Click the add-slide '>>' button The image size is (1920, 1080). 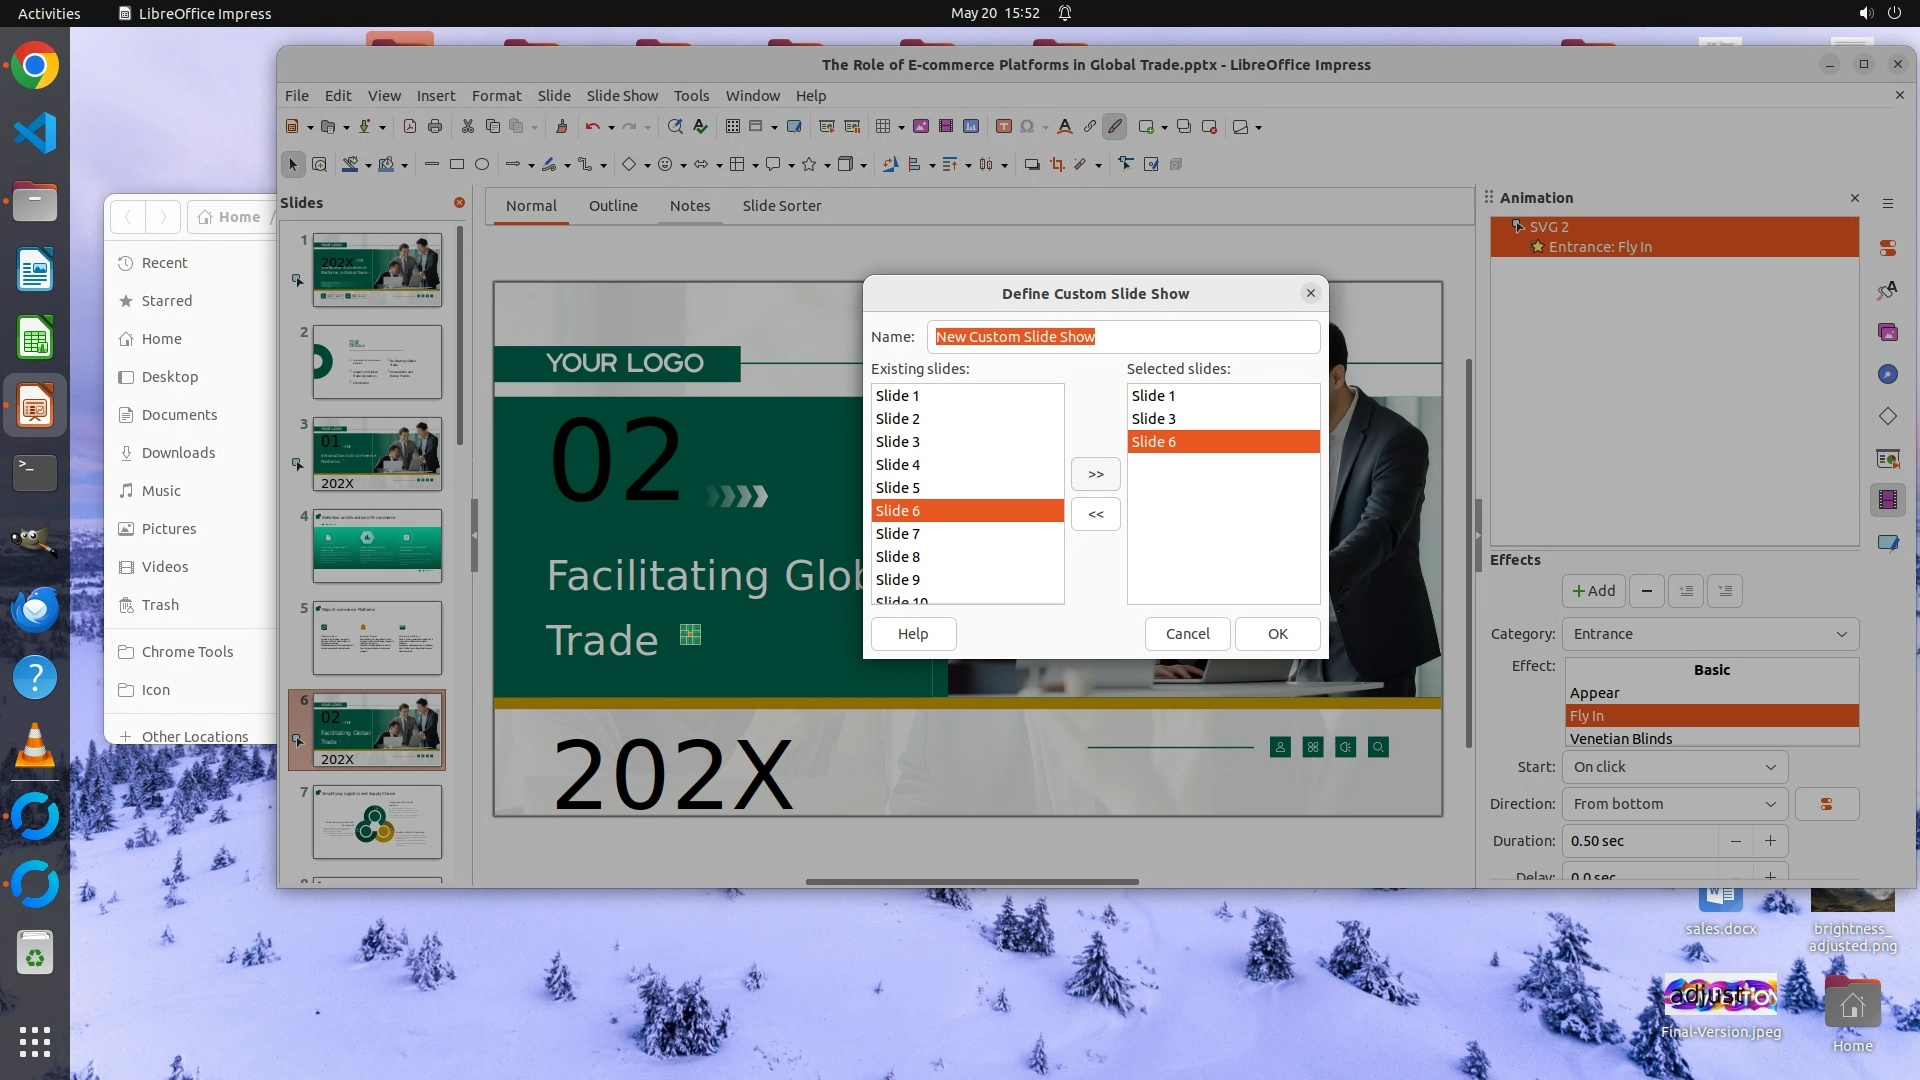pos(1095,474)
